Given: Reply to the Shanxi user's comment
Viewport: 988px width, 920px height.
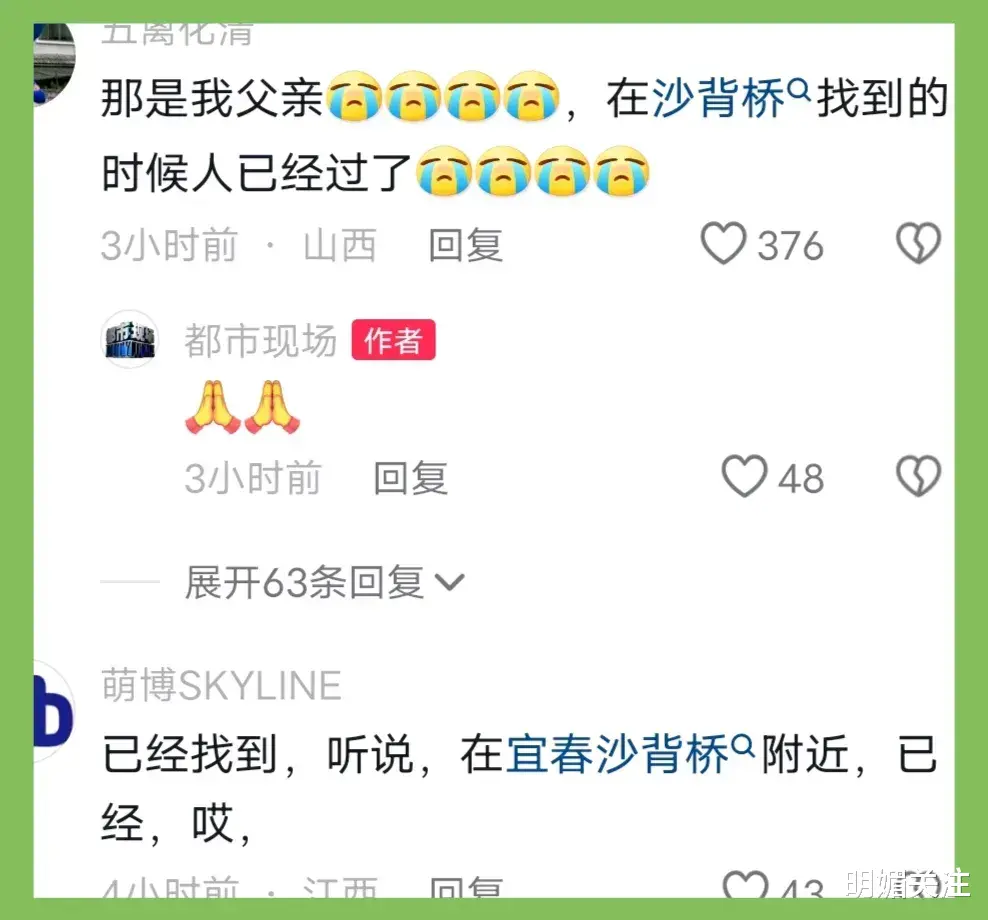Looking at the screenshot, I should [466, 245].
